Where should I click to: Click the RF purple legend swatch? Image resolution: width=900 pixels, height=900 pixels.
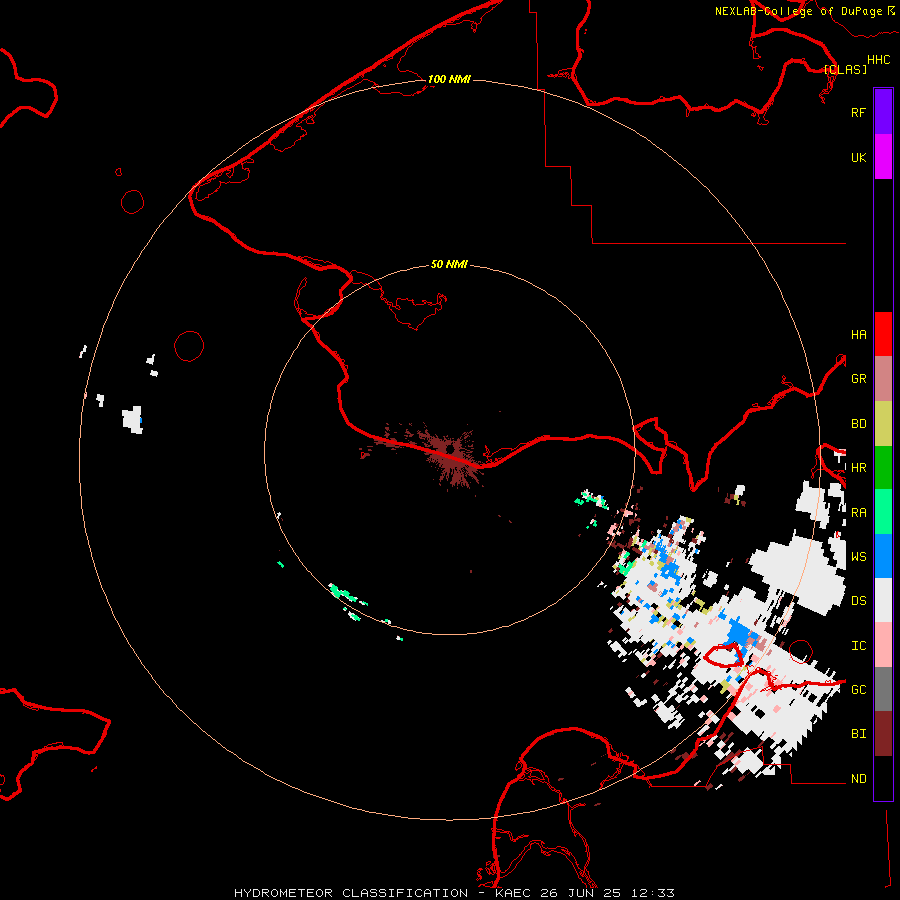click(x=883, y=112)
